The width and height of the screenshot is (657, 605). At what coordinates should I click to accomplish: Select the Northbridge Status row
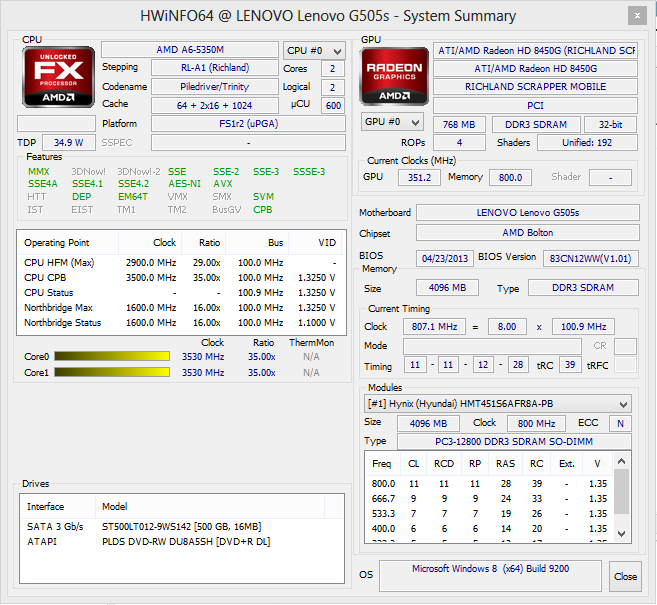[181, 323]
